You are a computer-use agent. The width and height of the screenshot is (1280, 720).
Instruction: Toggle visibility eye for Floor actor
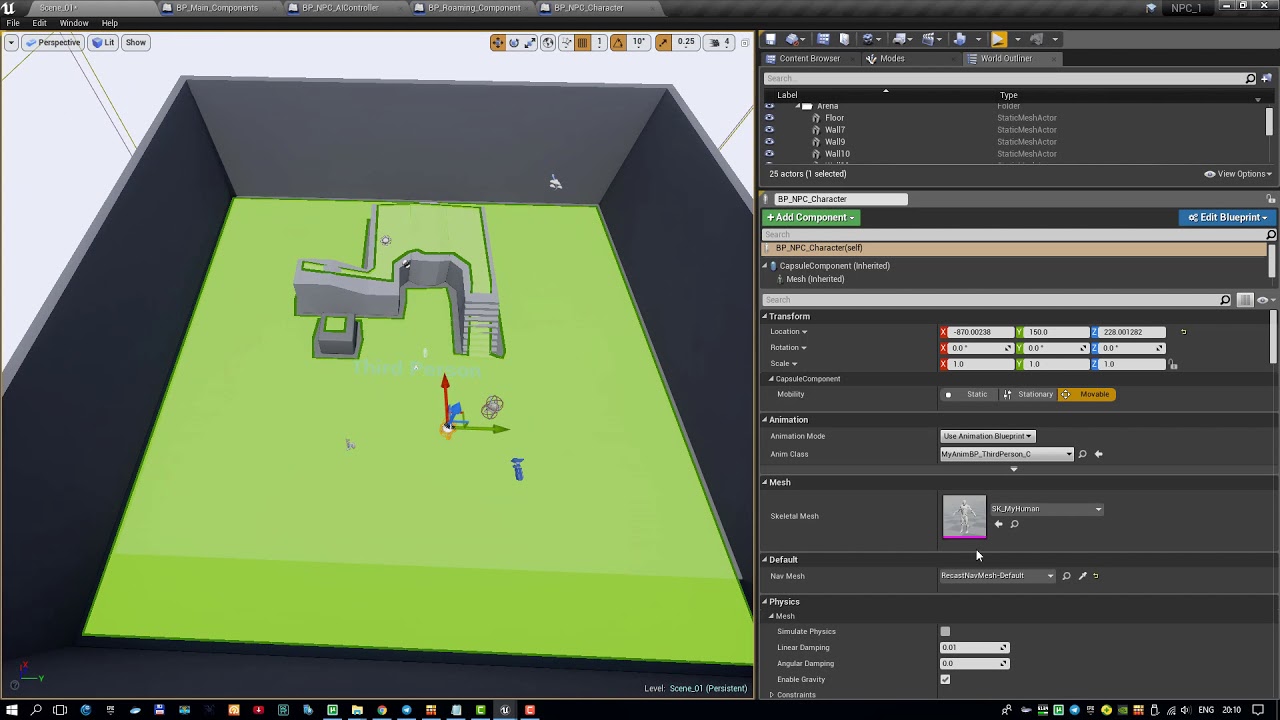click(x=769, y=118)
